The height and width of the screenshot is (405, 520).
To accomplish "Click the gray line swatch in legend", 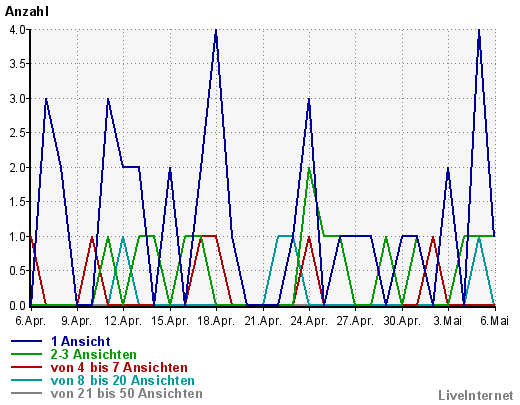I will tap(27, 393).
